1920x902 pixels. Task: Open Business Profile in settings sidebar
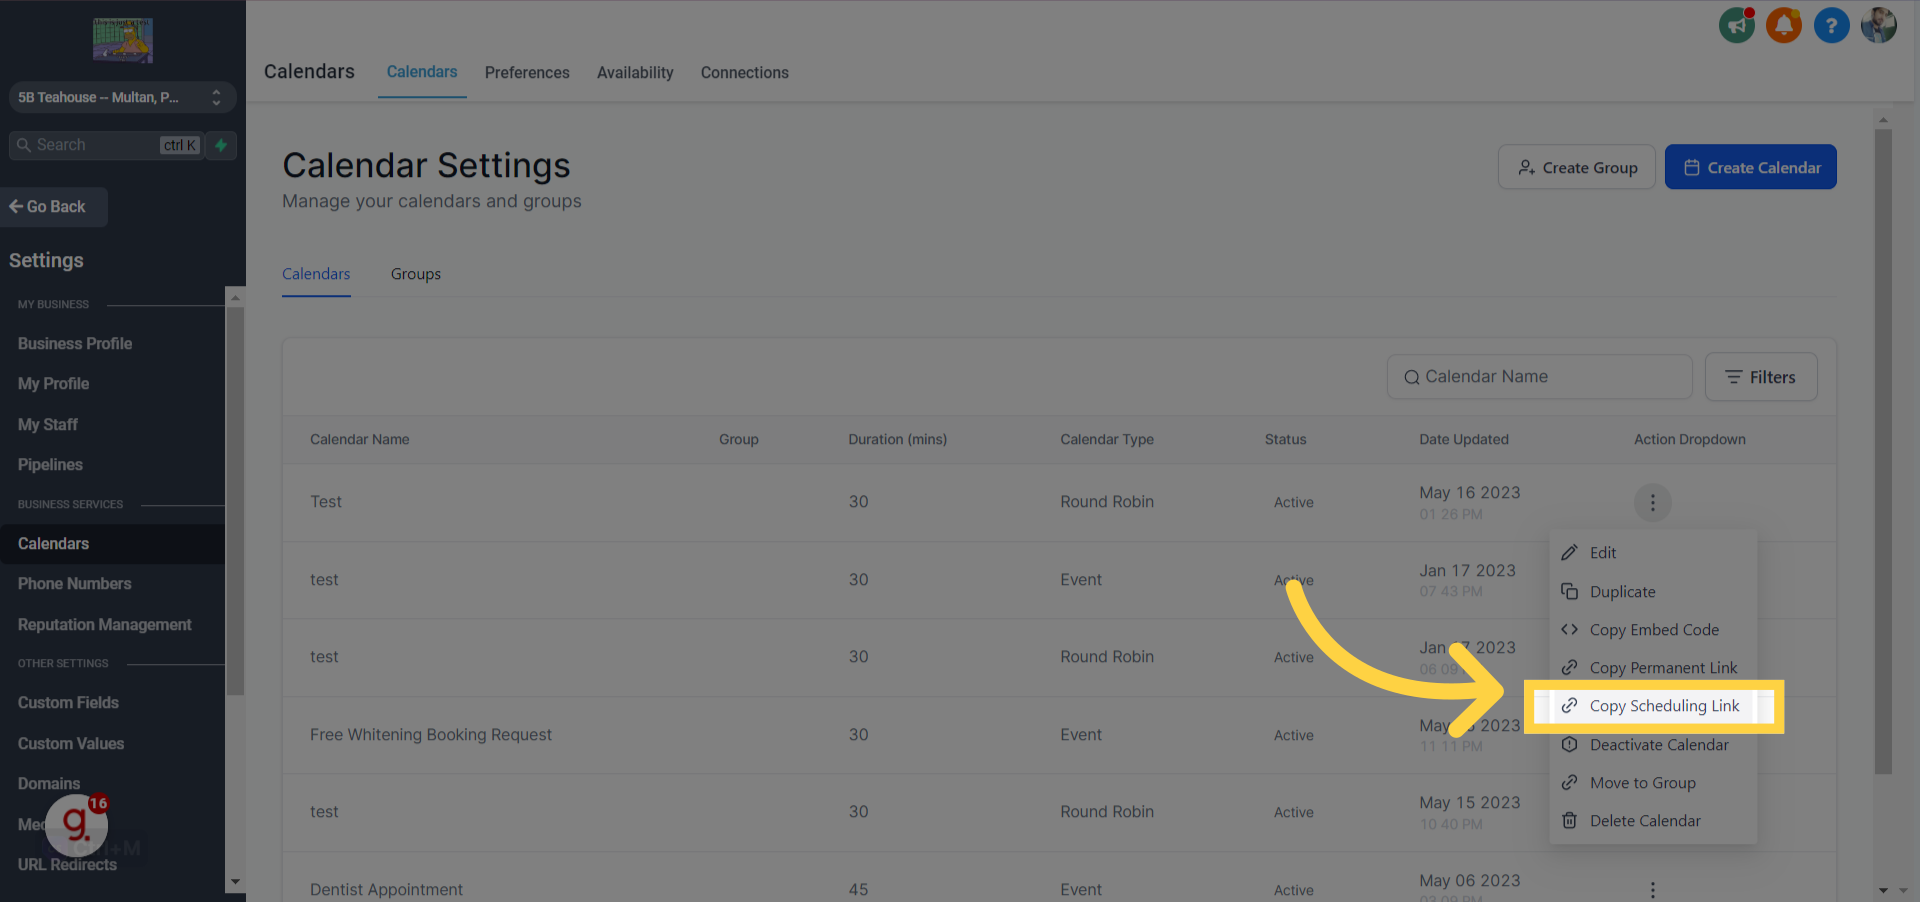tap(75, 343)
